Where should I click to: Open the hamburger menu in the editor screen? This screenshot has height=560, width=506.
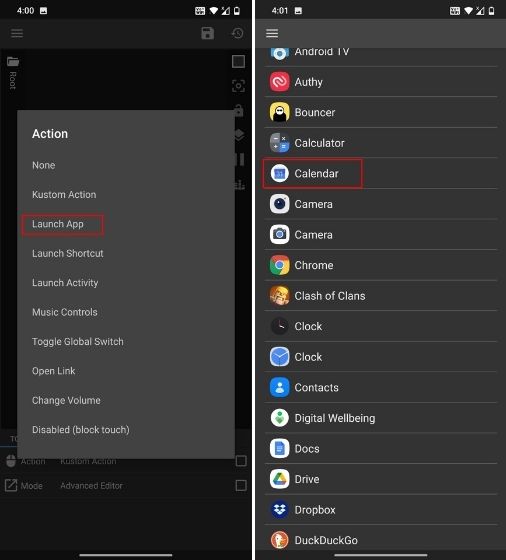coord(17,33)
